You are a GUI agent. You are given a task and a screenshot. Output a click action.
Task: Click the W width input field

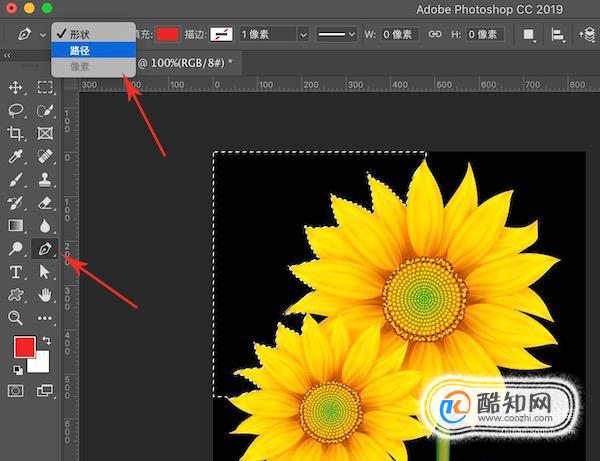[399, 34]
